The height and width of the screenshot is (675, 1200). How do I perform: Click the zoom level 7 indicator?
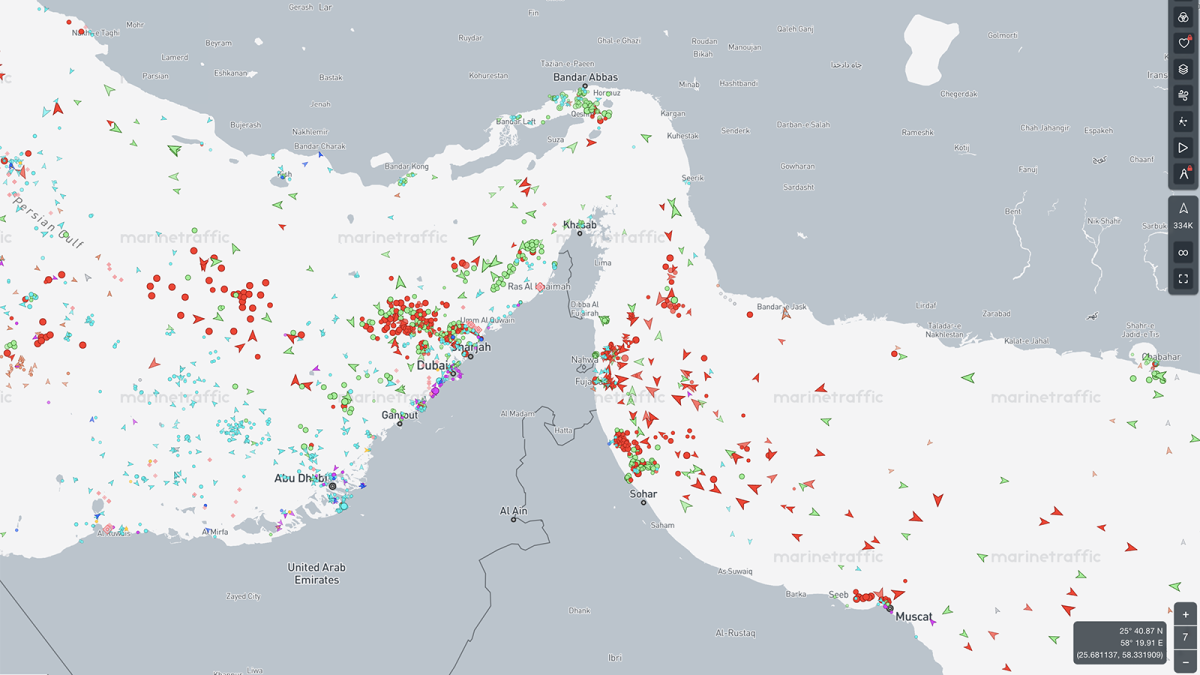(1186, 638)
